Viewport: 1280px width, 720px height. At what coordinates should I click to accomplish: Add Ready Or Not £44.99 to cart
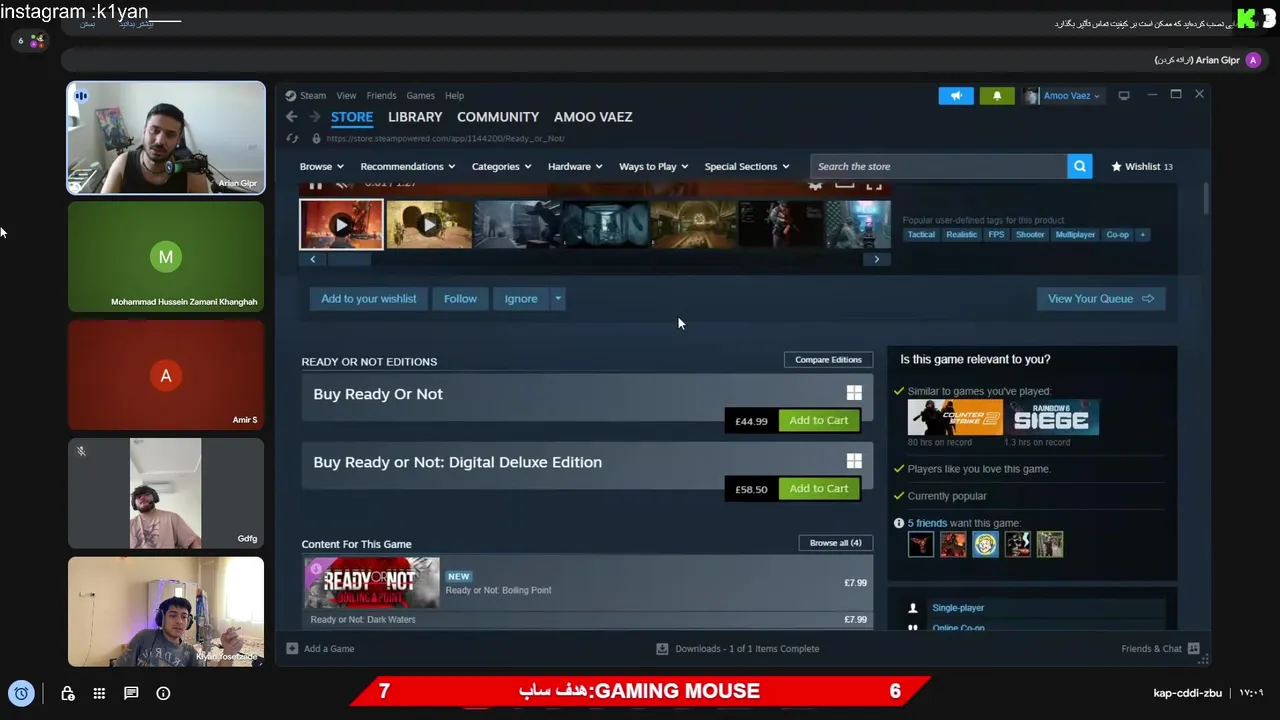[818, 420]
